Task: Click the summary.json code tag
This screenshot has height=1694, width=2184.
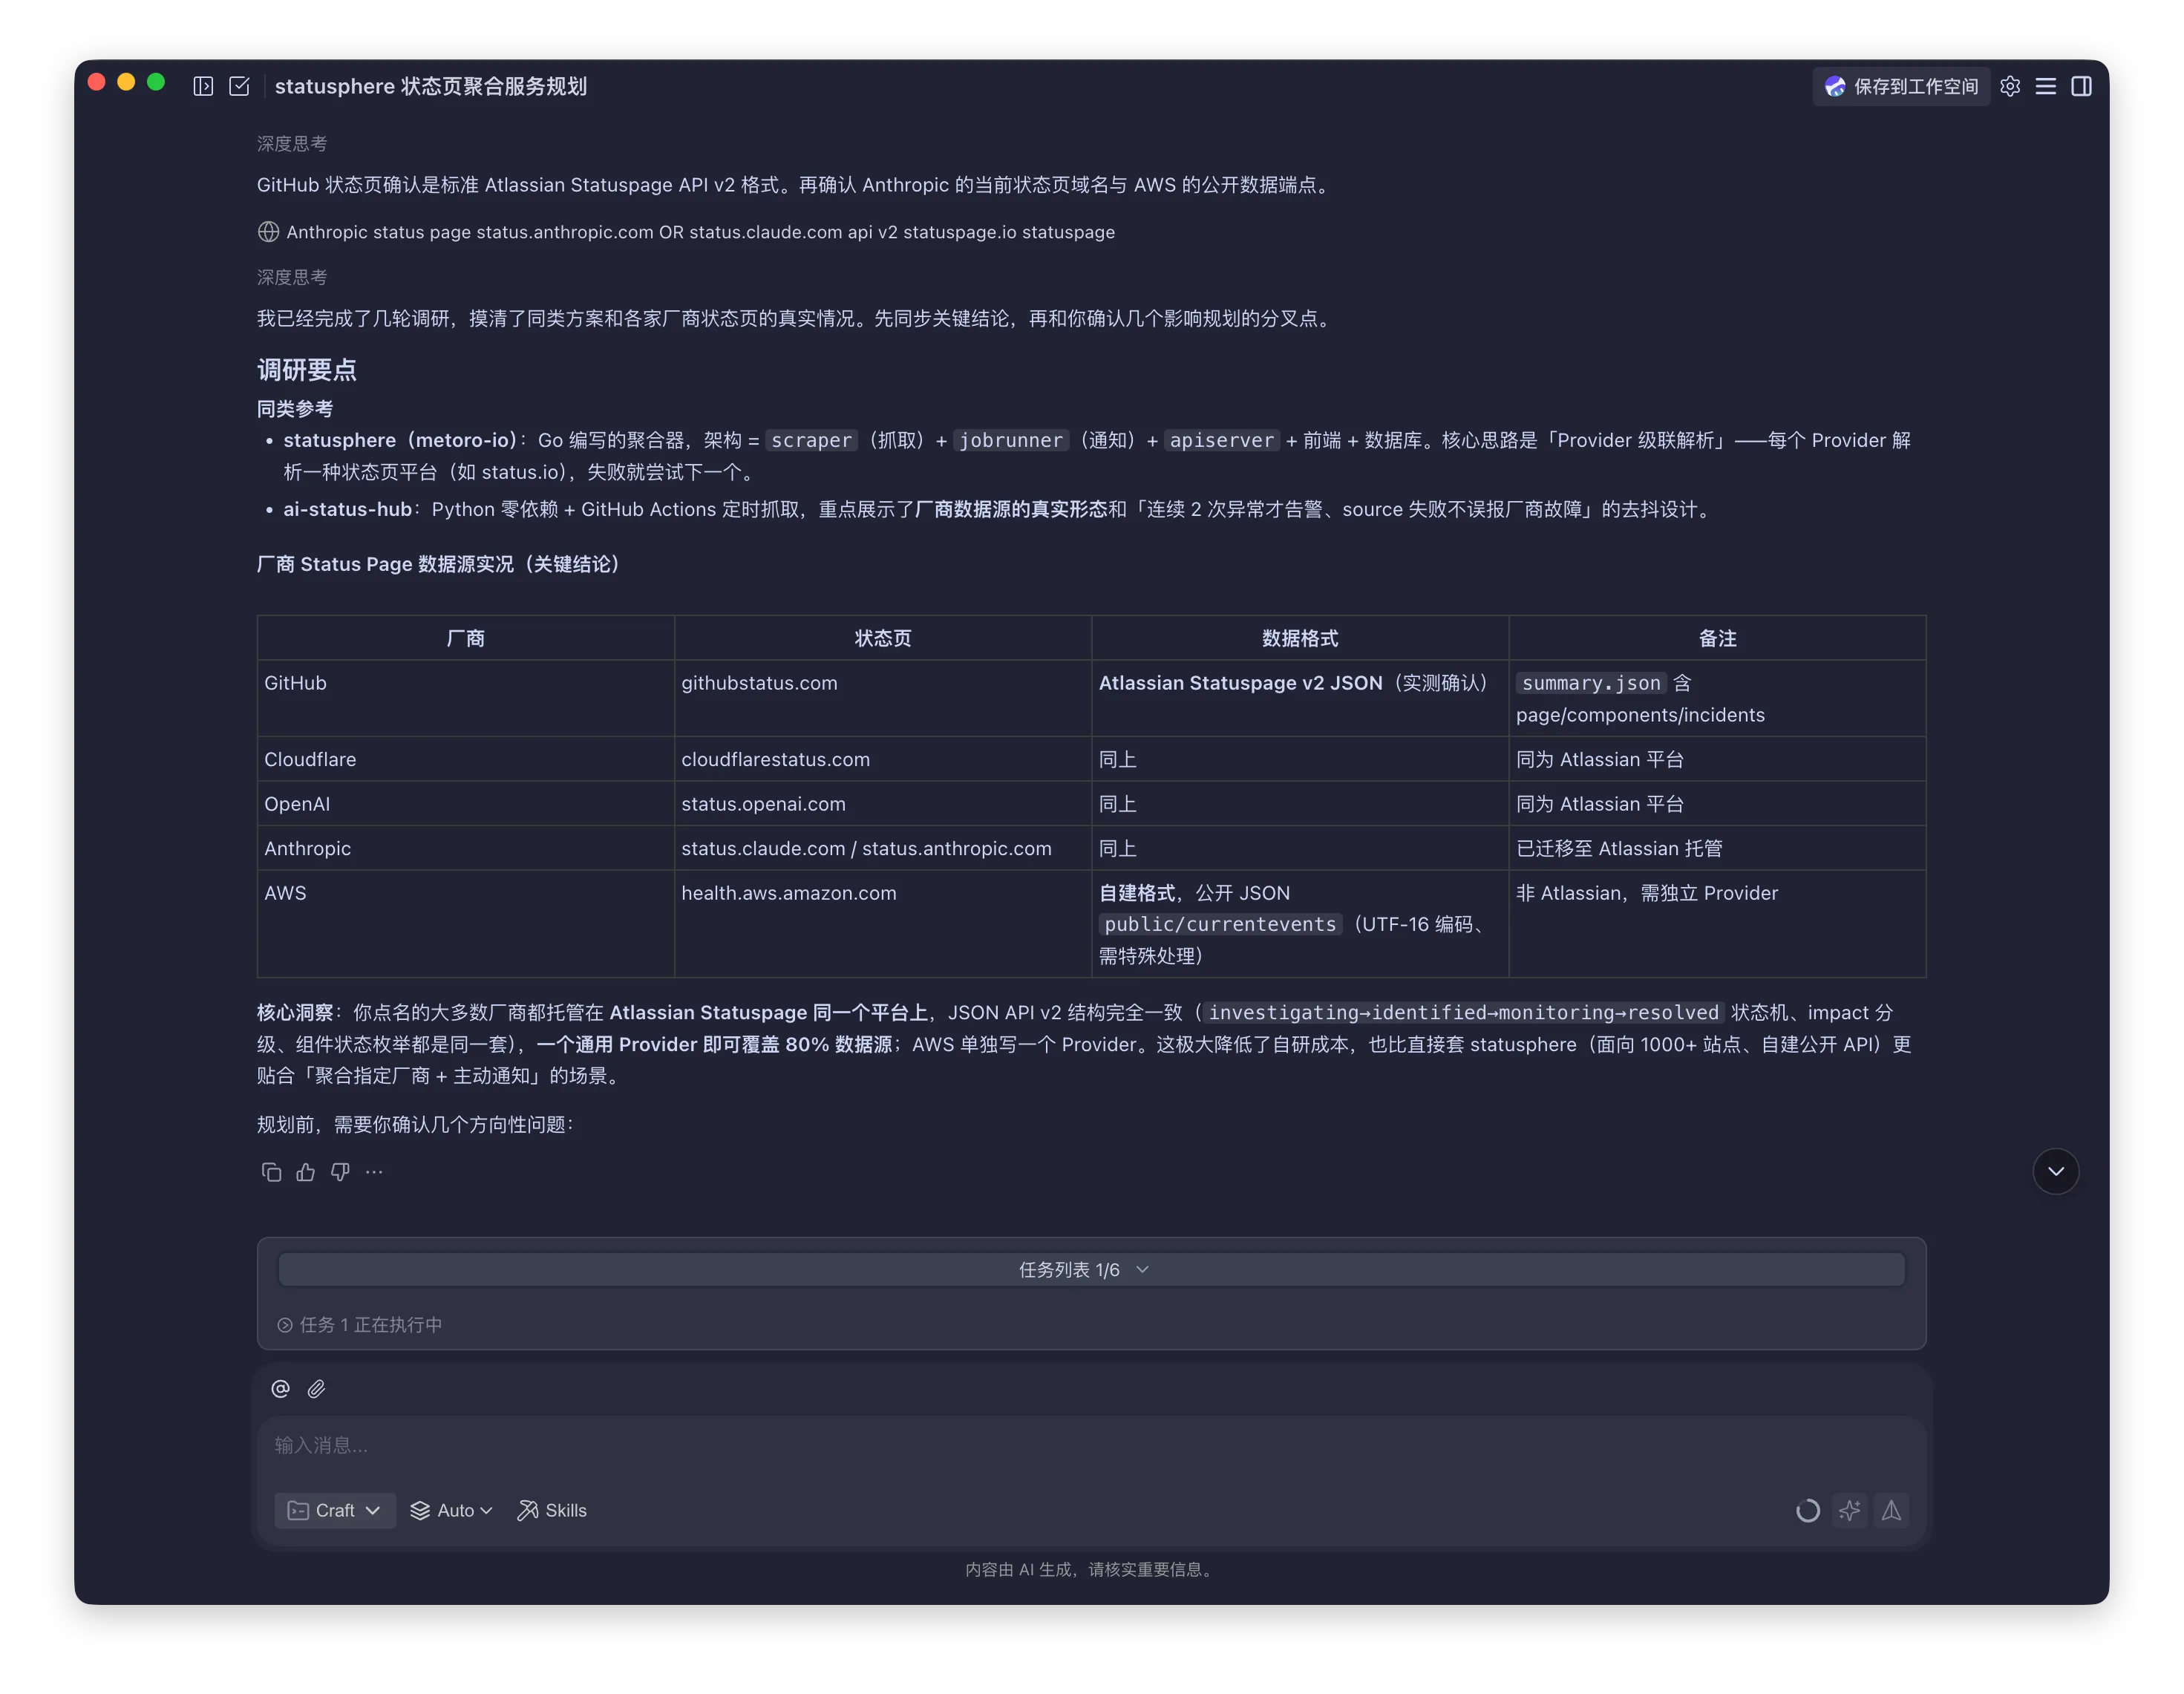Action: click(x=1591, y=683)
